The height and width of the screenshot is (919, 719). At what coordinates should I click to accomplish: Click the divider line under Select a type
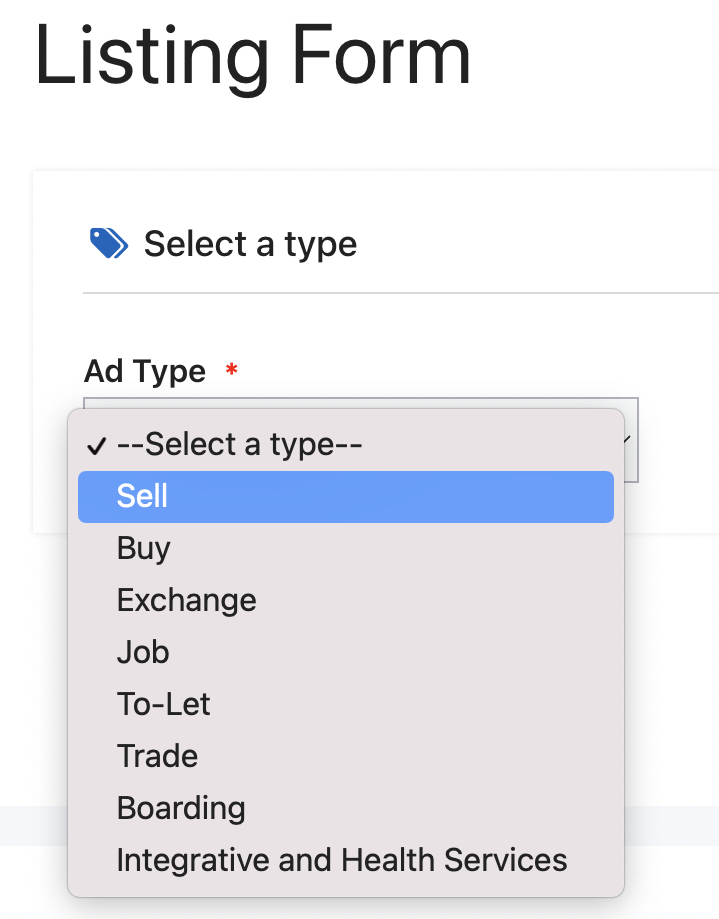[400, 293]
